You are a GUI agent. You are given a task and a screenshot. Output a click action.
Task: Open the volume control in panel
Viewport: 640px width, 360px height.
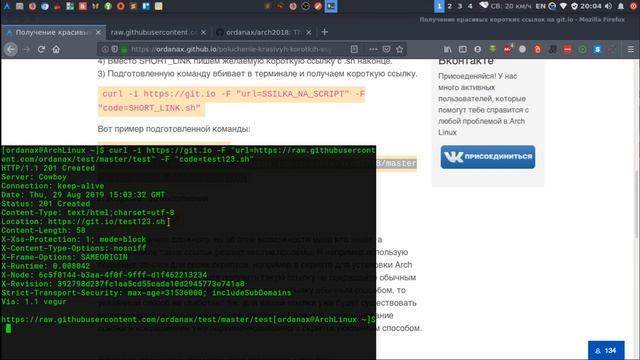tap(609, 6)
